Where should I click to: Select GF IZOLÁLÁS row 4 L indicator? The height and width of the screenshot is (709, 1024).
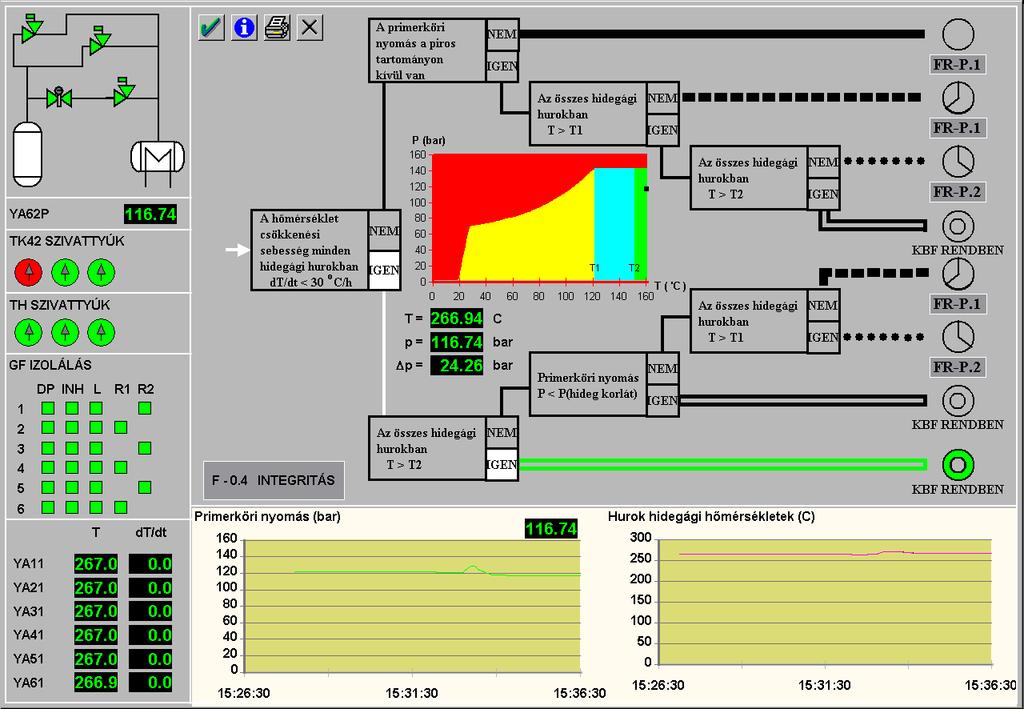[96, 467]
